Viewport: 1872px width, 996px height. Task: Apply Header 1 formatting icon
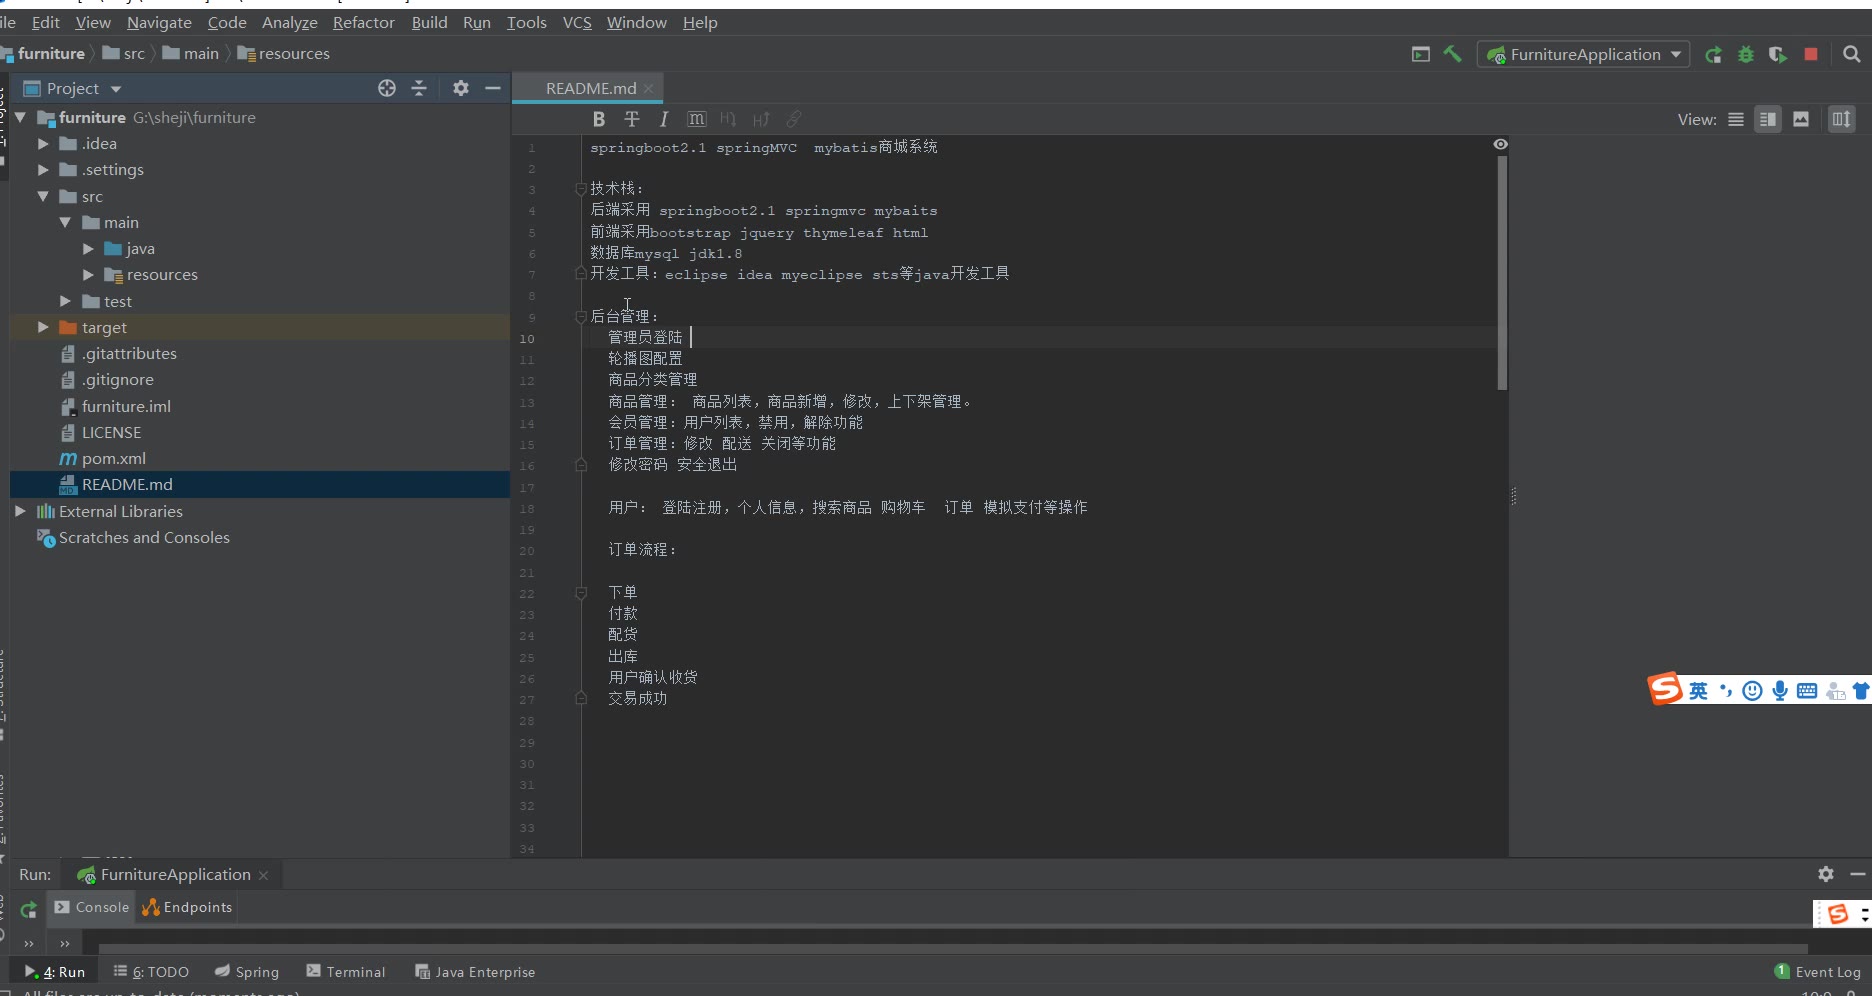pos(728,119)
